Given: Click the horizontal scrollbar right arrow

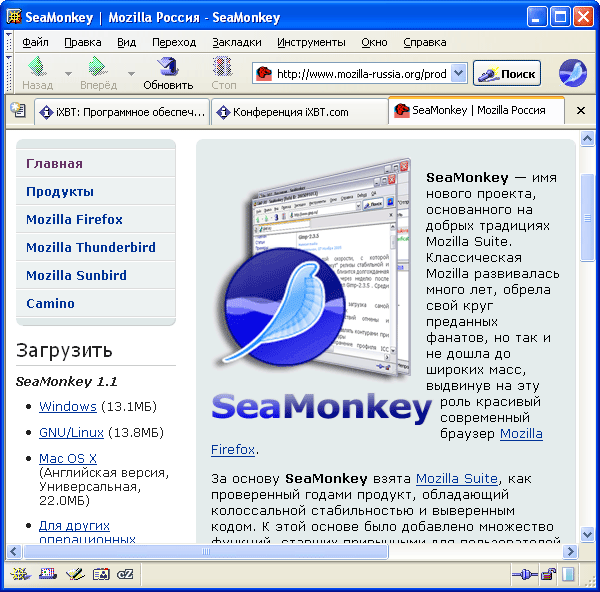Looking at the screenshot, I should coord(570,551).
